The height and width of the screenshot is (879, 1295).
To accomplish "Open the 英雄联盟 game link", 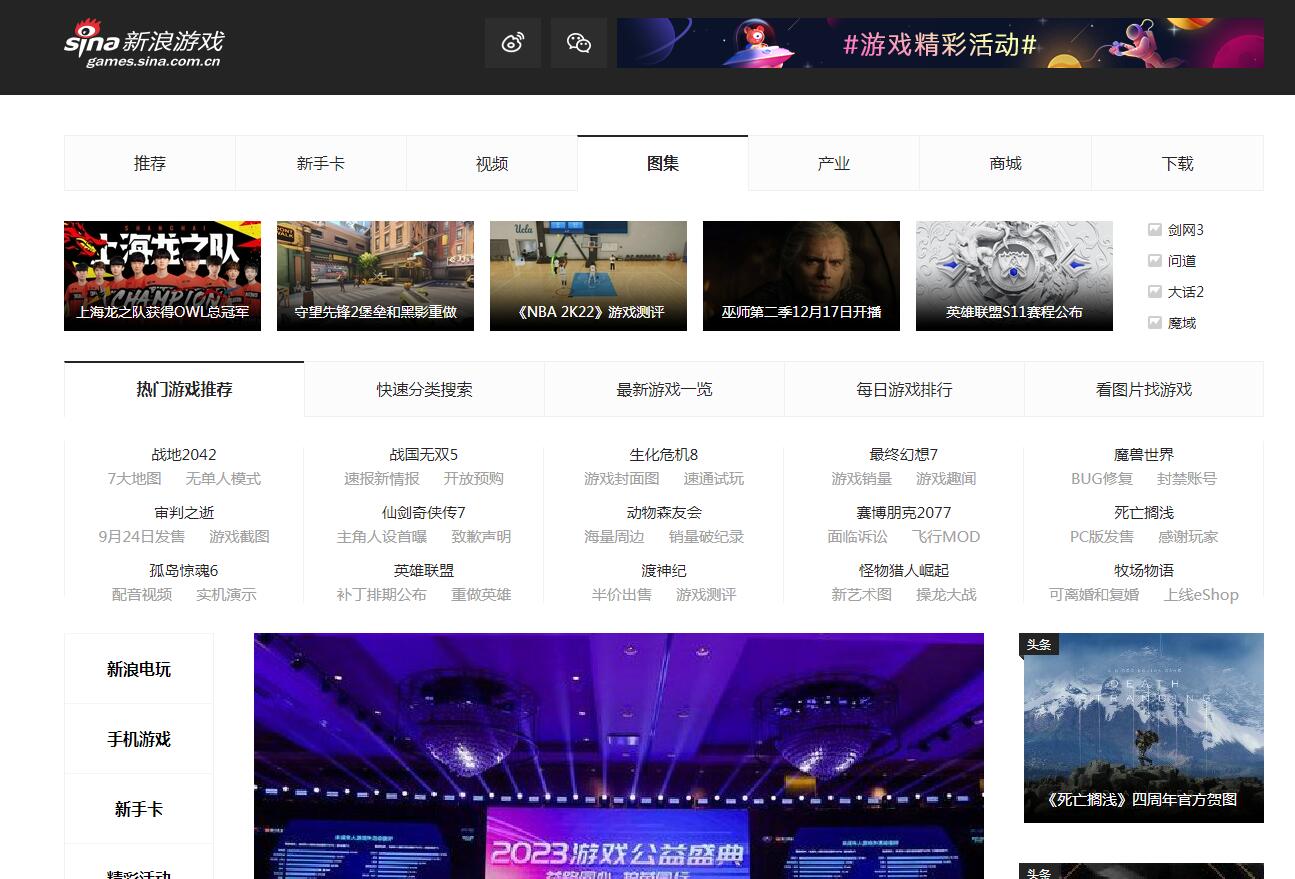I will pyautogui.click(x=424, y=571).
